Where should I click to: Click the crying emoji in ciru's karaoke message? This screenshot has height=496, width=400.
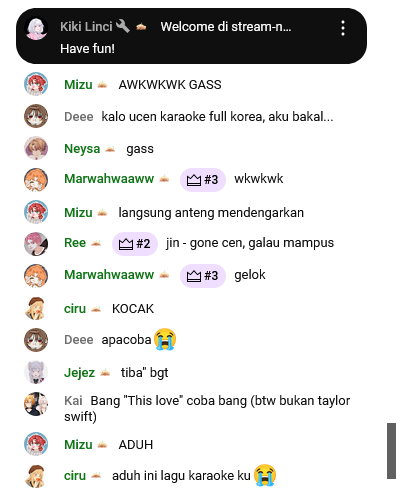click(265, 475)
